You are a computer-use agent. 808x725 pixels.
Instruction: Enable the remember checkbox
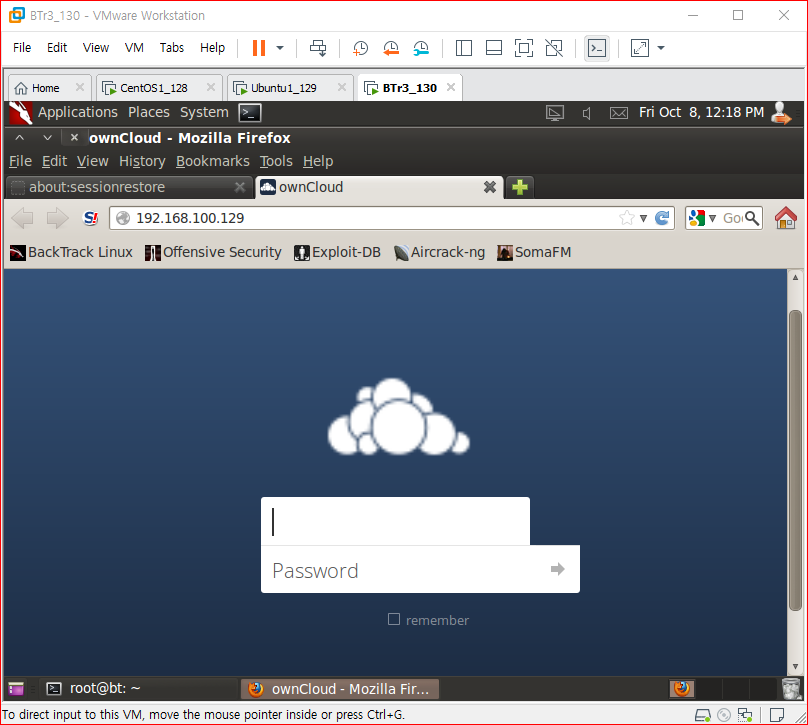[394, 619]
